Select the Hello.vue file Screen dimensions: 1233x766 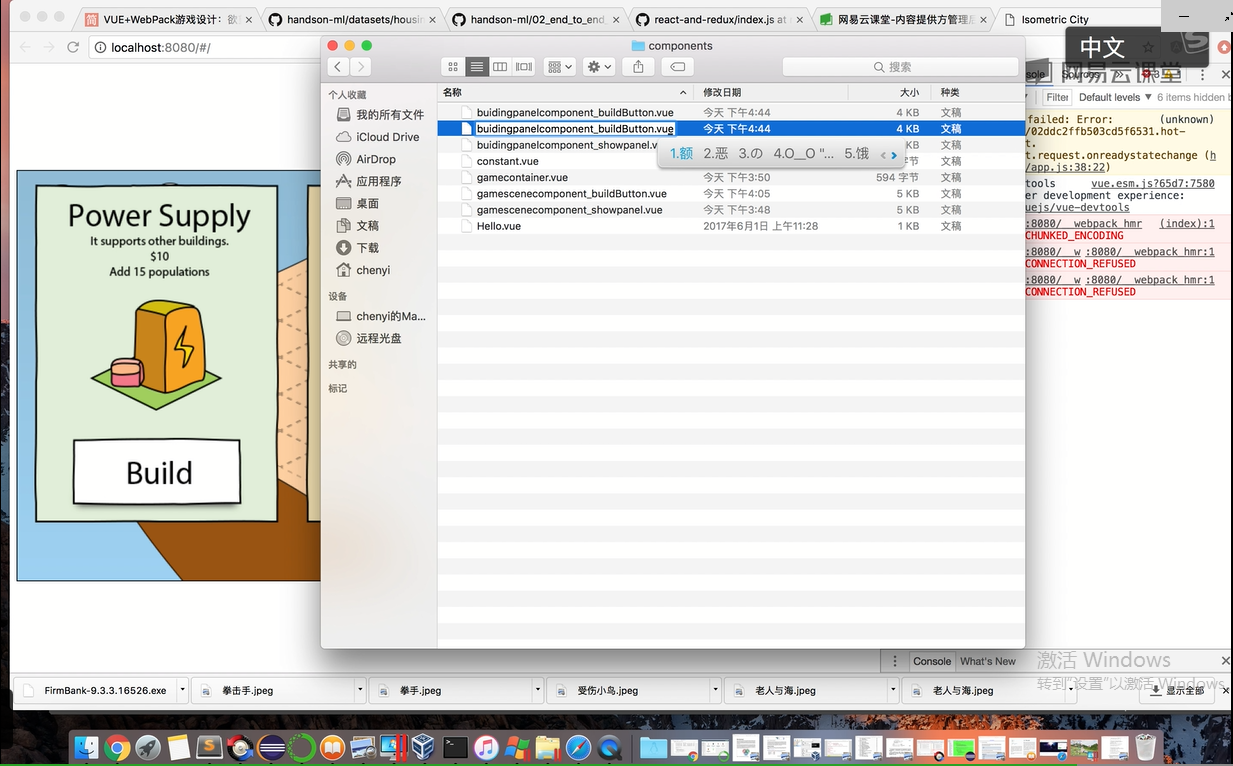click(731, 226)
